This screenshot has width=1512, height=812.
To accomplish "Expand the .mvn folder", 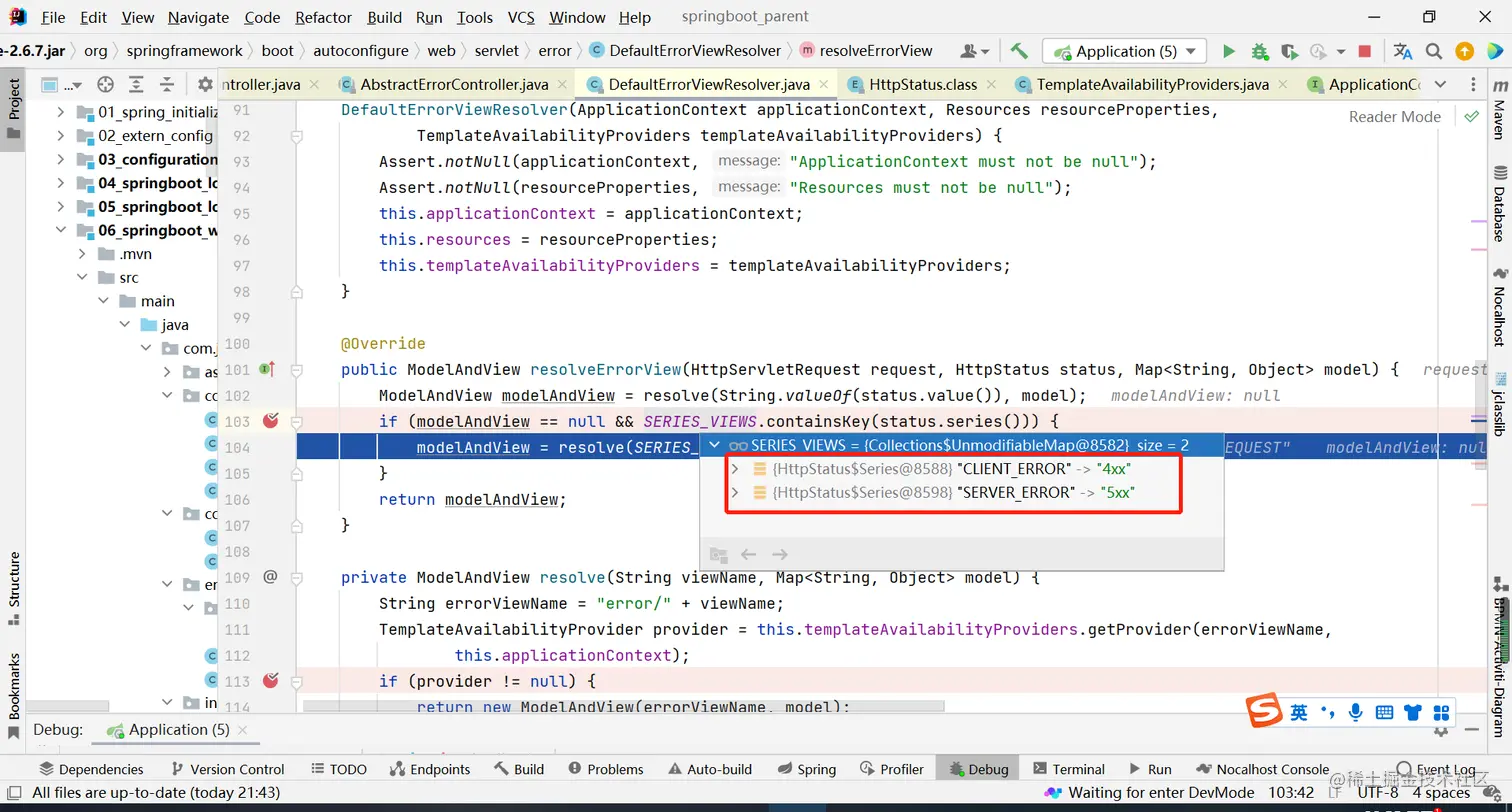I will (82, 254).
